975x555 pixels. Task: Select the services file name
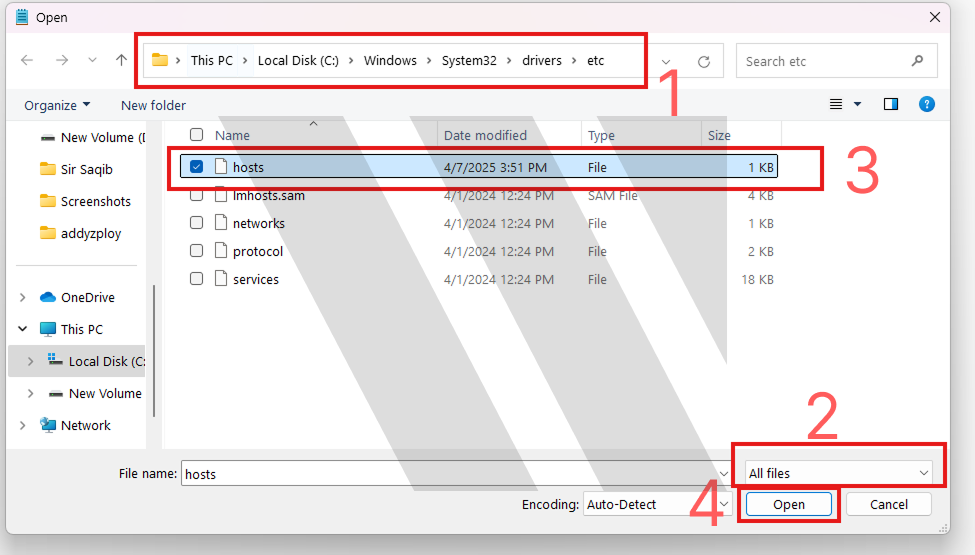click(x=256, y=279)
